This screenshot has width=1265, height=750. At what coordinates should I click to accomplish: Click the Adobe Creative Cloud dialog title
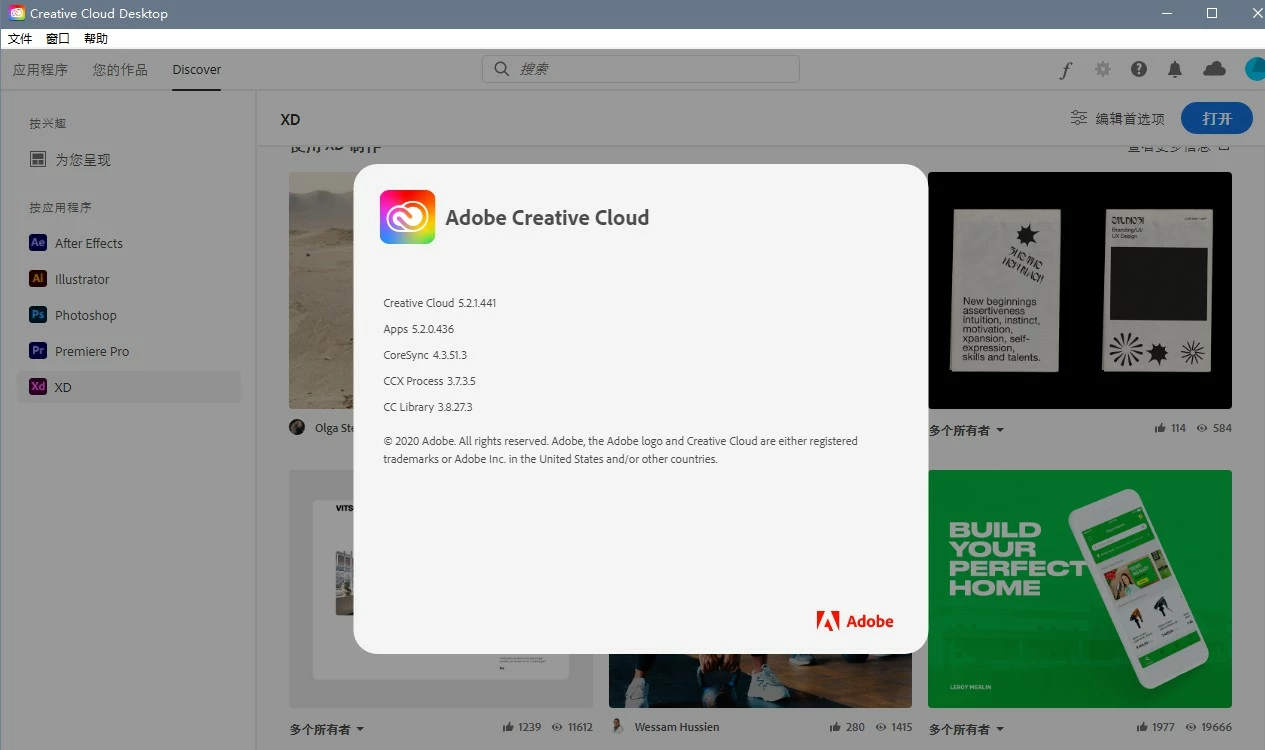coord(547,217)
